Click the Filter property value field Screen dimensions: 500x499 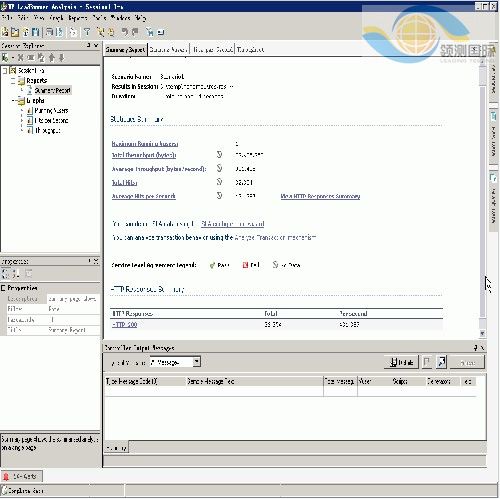[73, 309]
